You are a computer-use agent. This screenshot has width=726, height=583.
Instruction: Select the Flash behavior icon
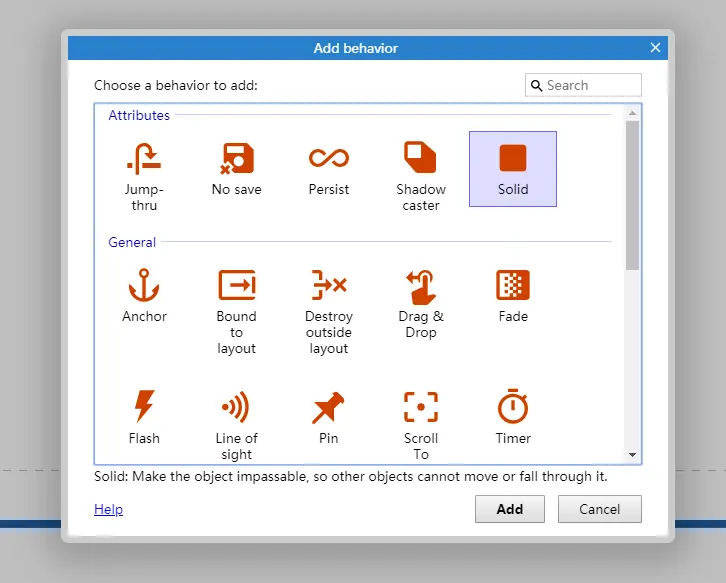pyautogui.click(x=144, y=406)
